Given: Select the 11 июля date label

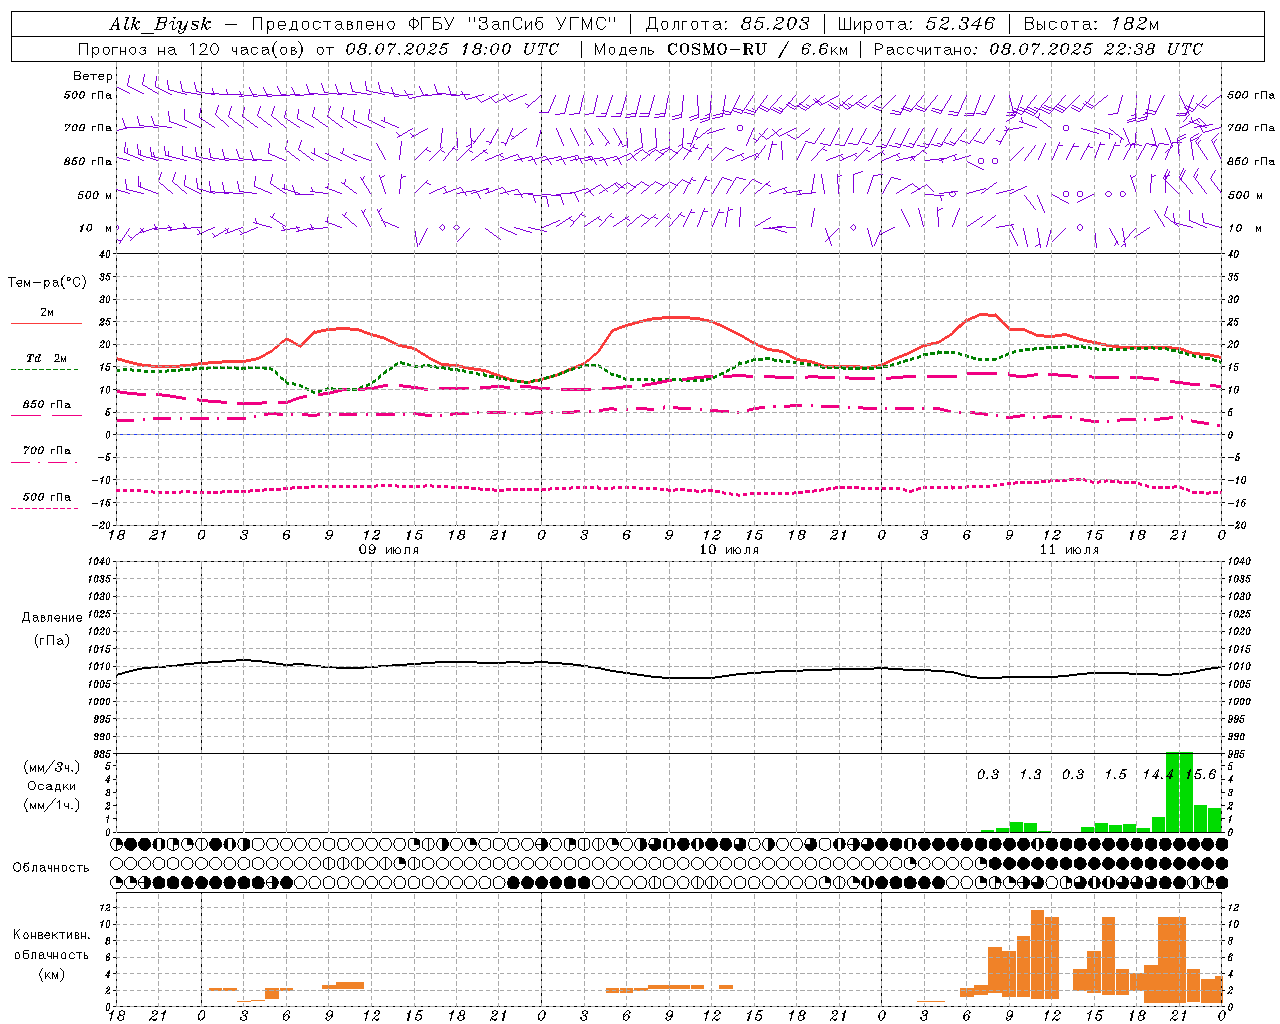Looking at the screenshot, I should pyautogui.click(x=1069, y=549).
